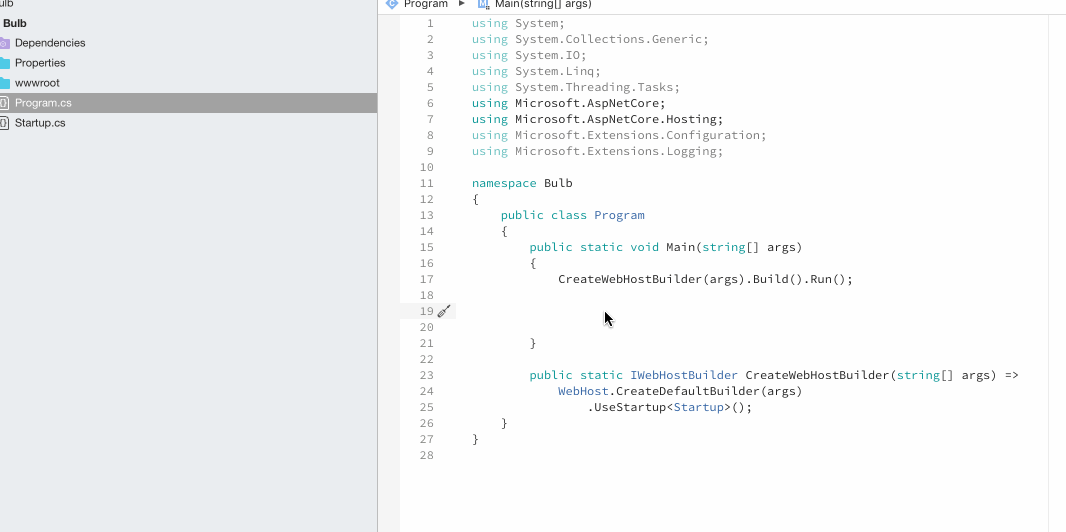Click the breadcrumb arrow after Program
The height and width of the screenshot is (532, 1066).
coord(462,4)
